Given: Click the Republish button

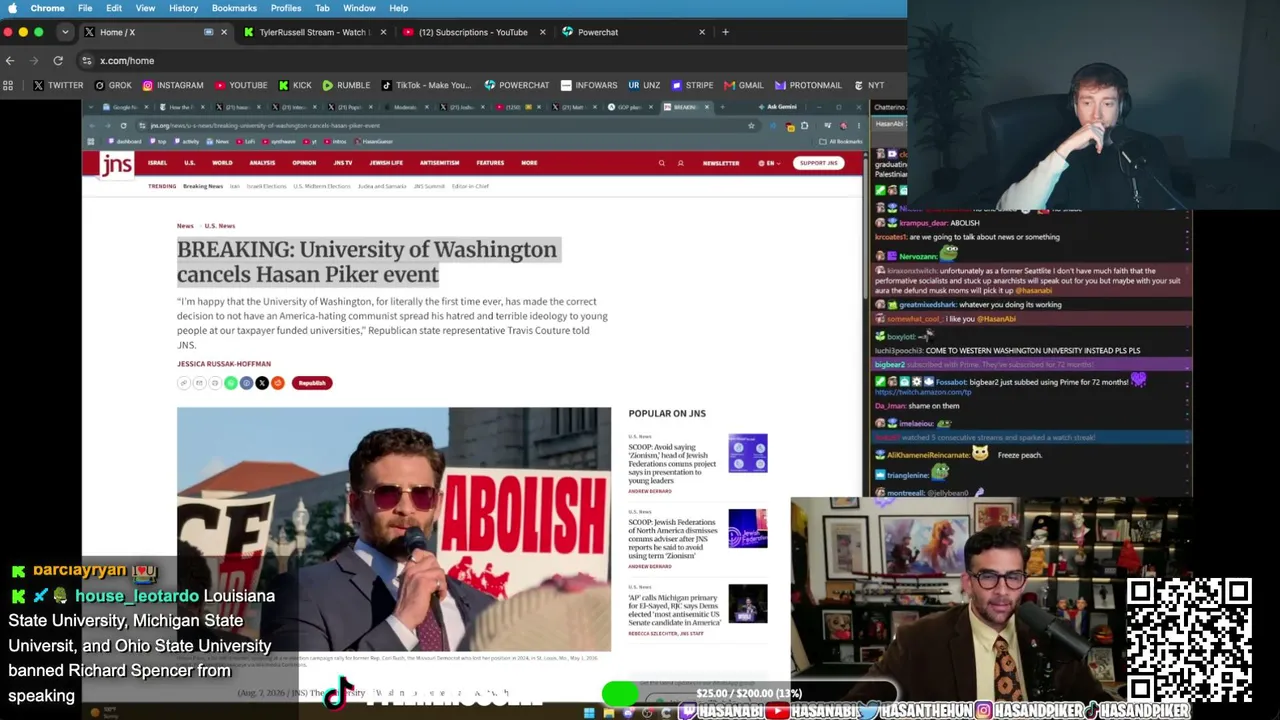Looking at the screenshot, I should pos(312,383).
